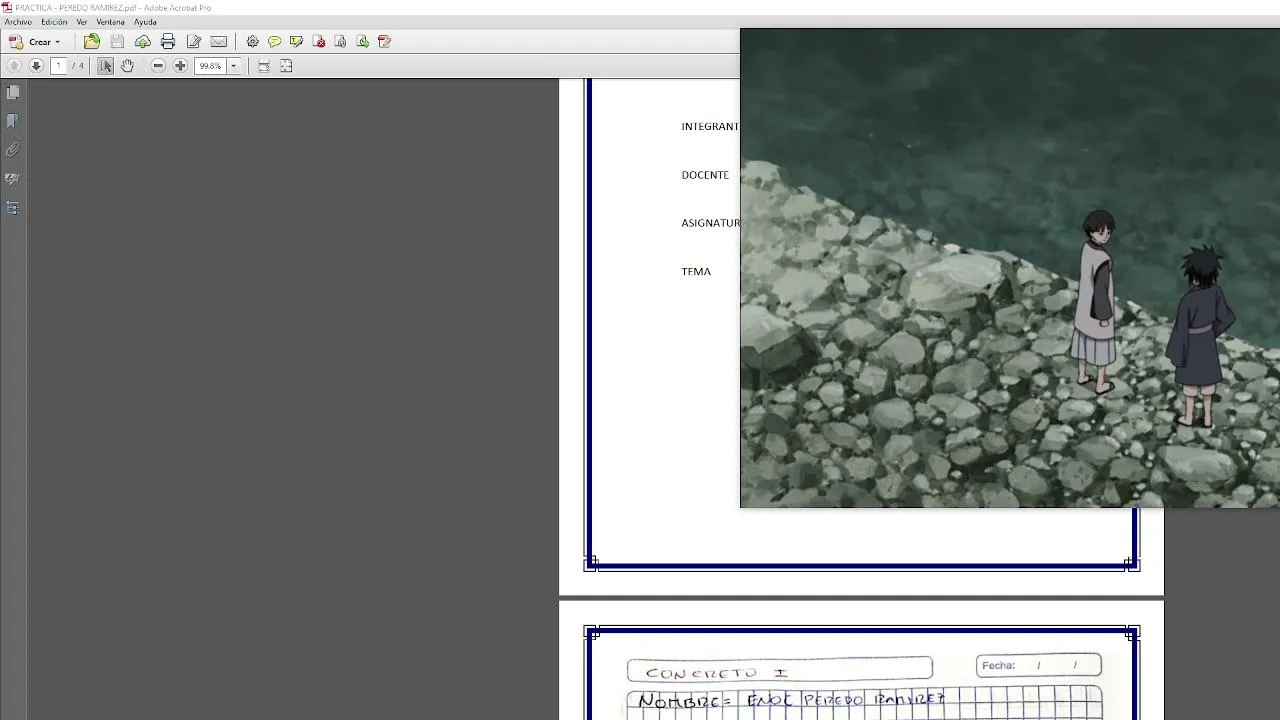This screenshot has height=720, width=1280.
Task: Click the anime video overlay window
Action: tap(1010, 268)
